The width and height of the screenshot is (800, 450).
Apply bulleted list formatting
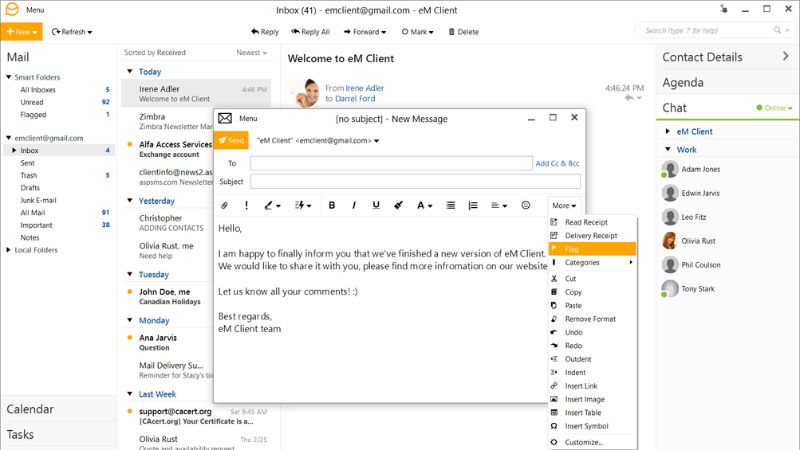[x=451, y=205]
